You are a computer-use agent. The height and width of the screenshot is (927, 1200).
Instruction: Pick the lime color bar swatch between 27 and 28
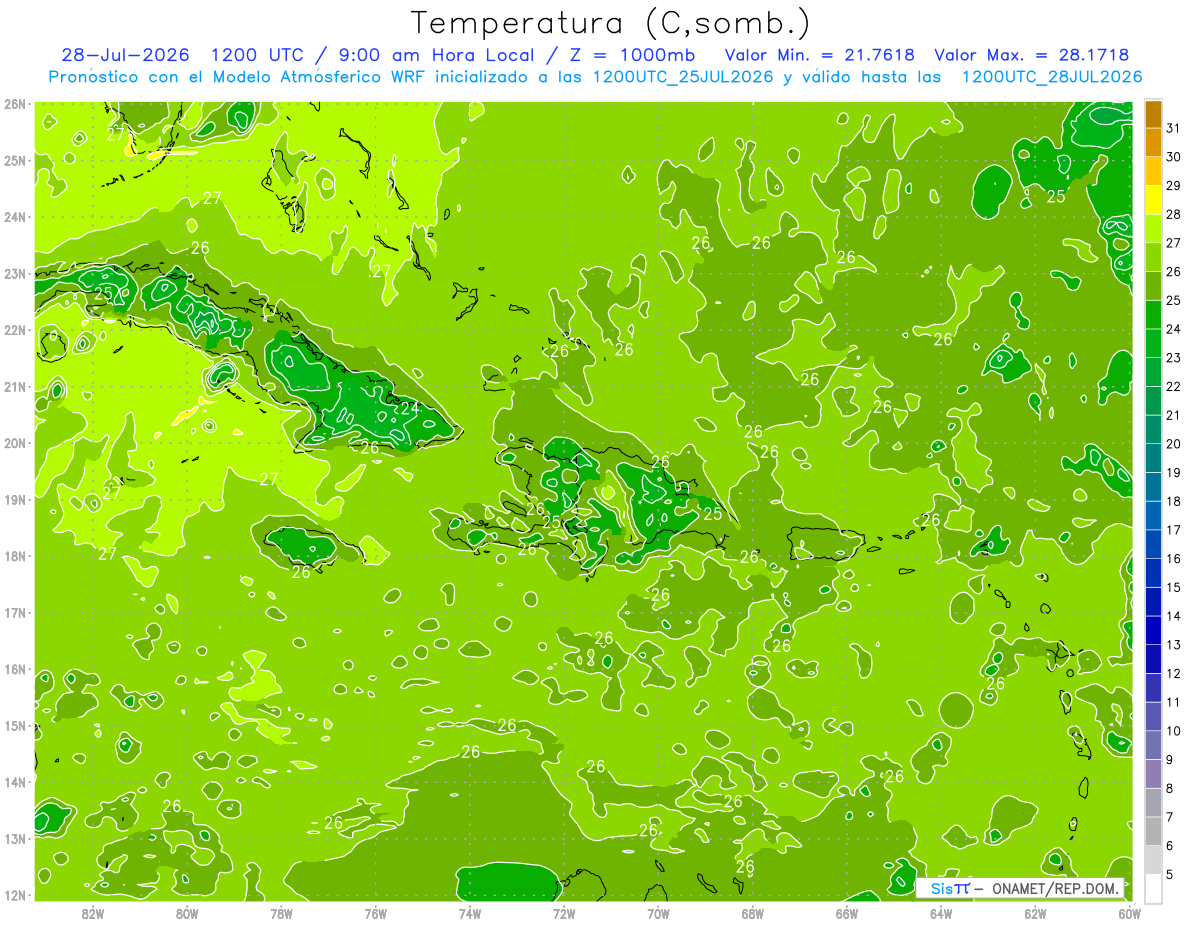[1153, 229]
